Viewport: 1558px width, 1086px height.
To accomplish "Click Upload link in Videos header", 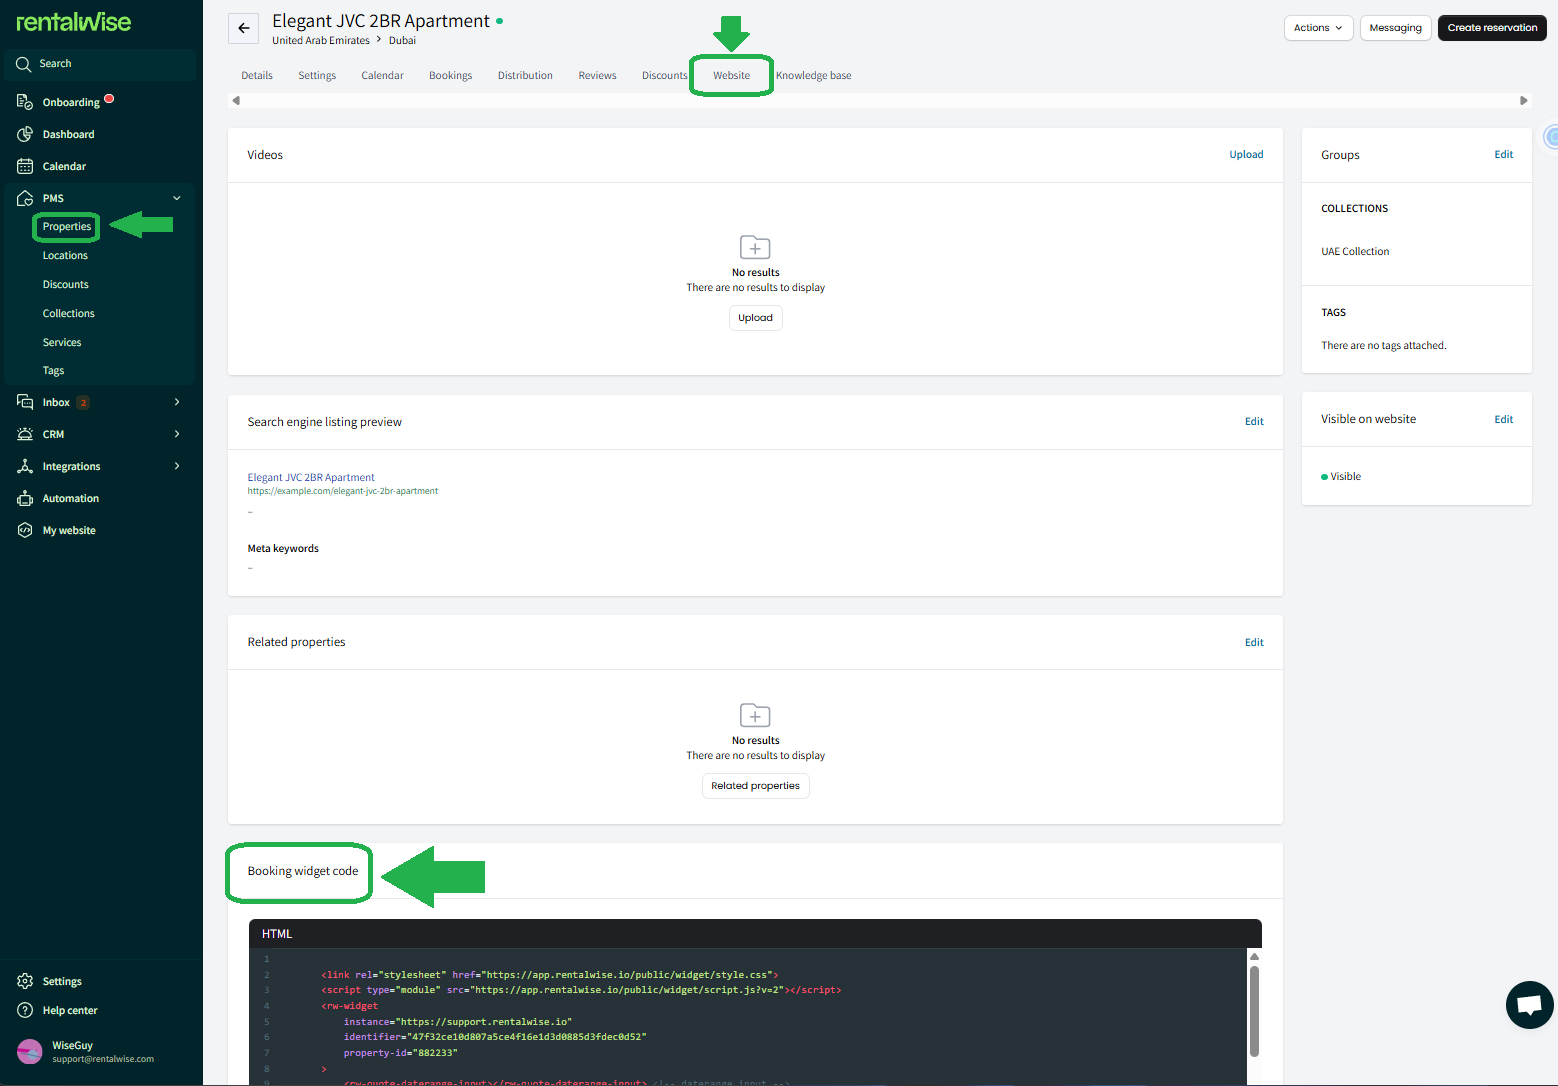I will pos(1246,155).
